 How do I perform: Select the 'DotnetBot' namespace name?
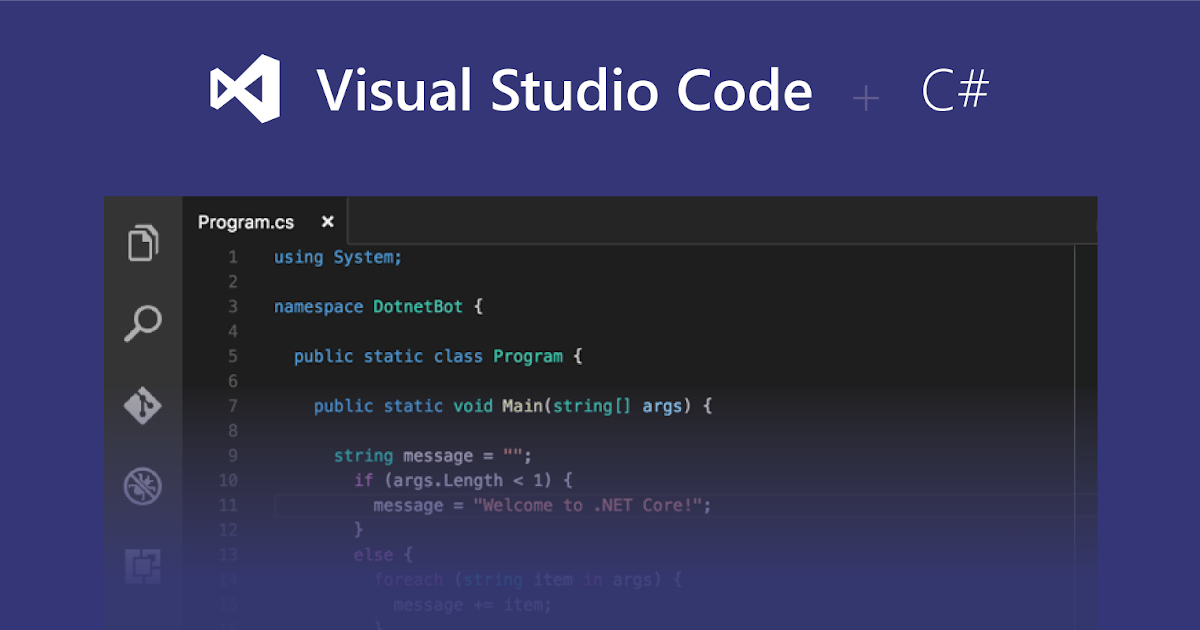click(418, 306)
